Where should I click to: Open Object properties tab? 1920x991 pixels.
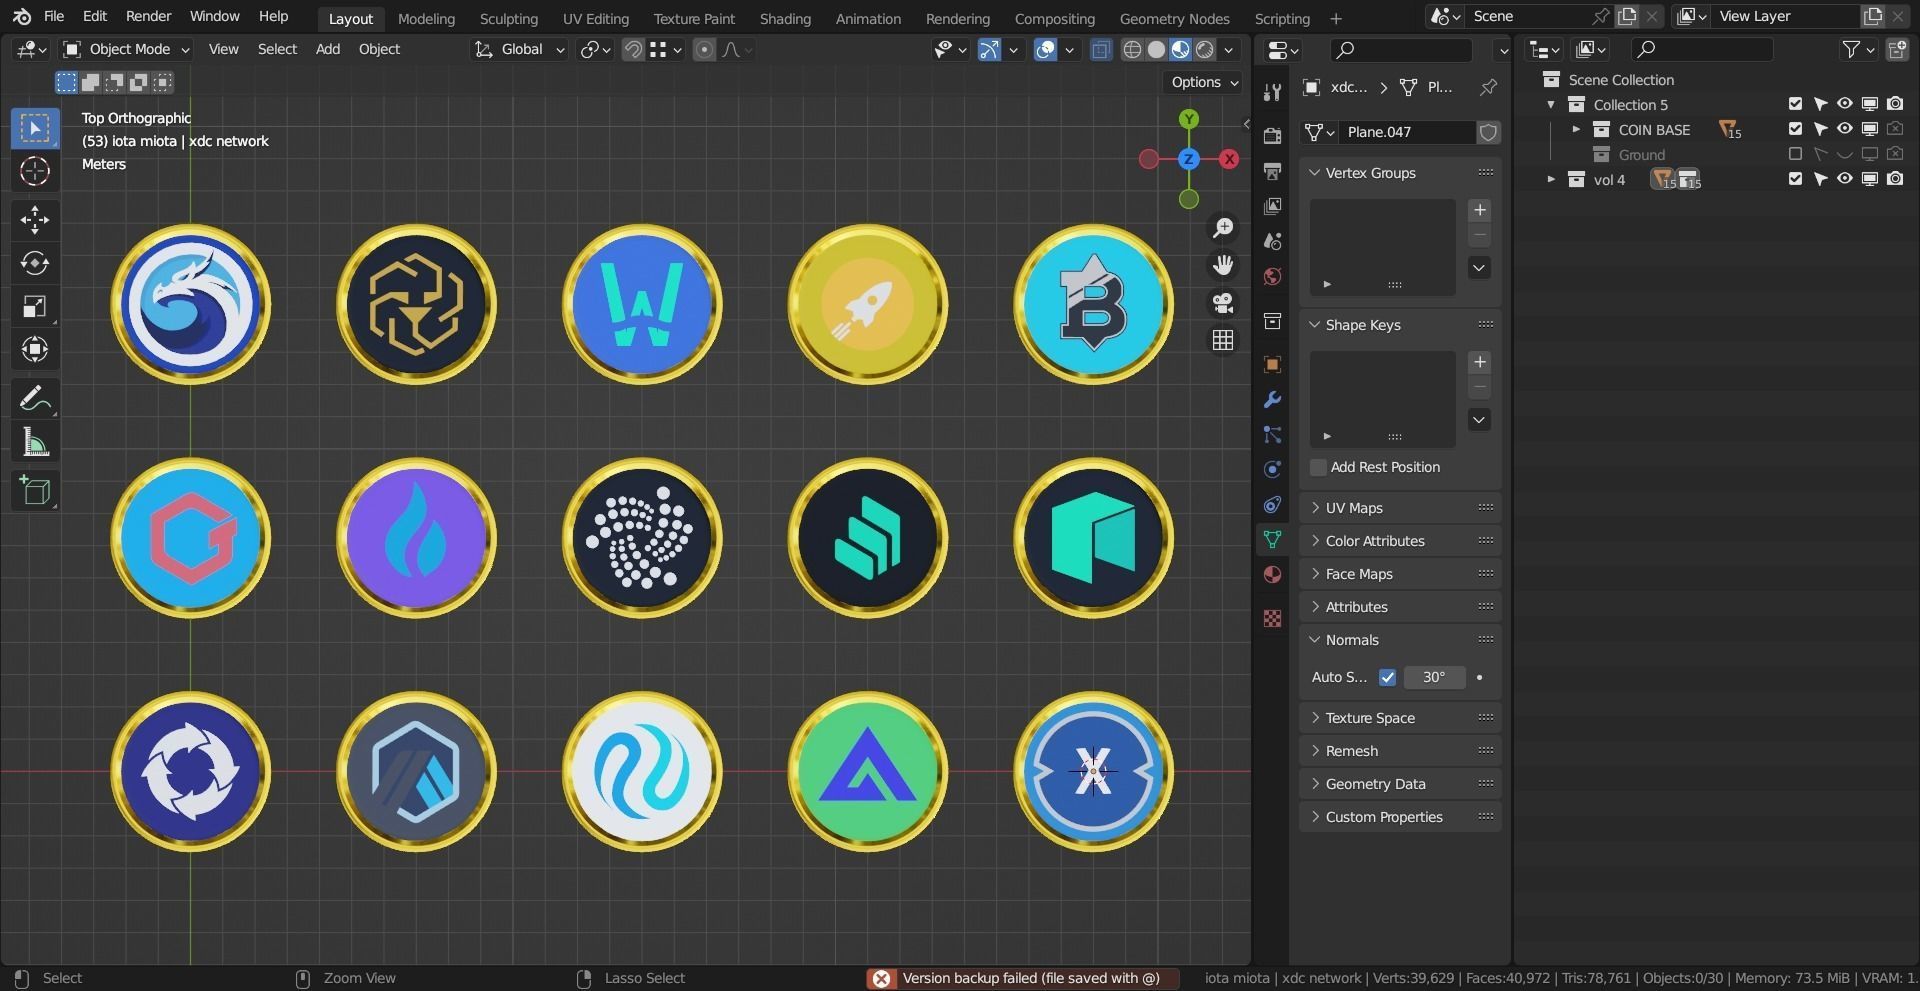(1272, 364)
